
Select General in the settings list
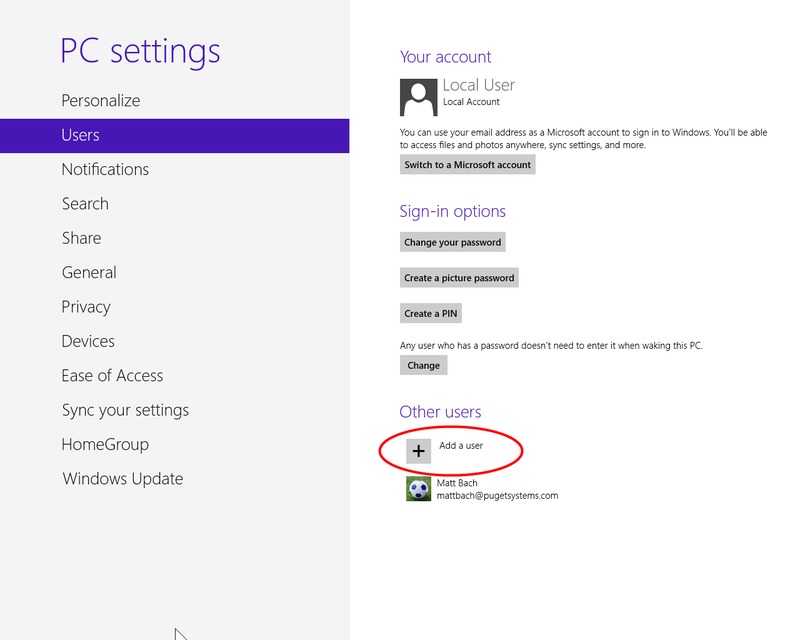coord(89,272)
